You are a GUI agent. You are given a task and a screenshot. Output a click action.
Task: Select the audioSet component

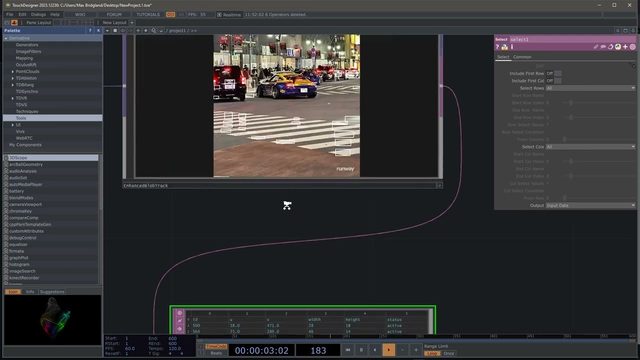point(18,178)
